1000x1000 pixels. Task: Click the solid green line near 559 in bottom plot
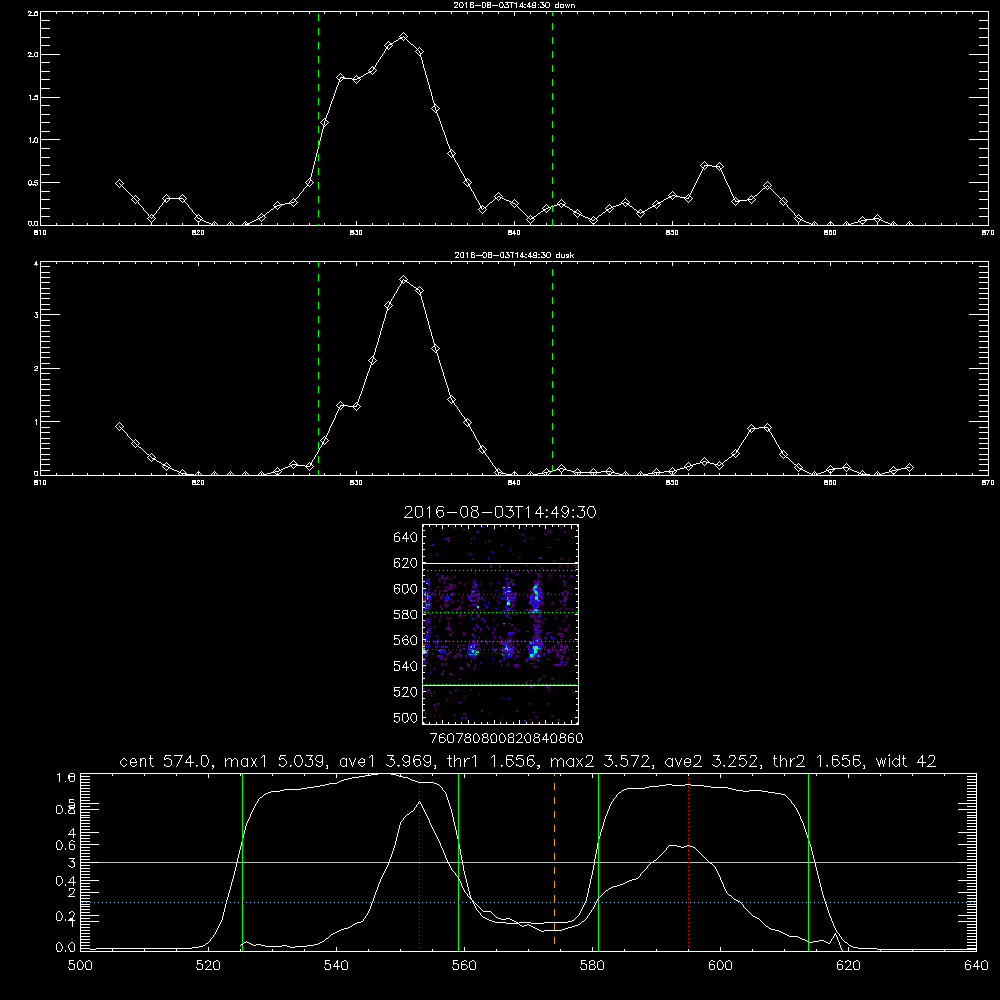click(x=459, y=861)
